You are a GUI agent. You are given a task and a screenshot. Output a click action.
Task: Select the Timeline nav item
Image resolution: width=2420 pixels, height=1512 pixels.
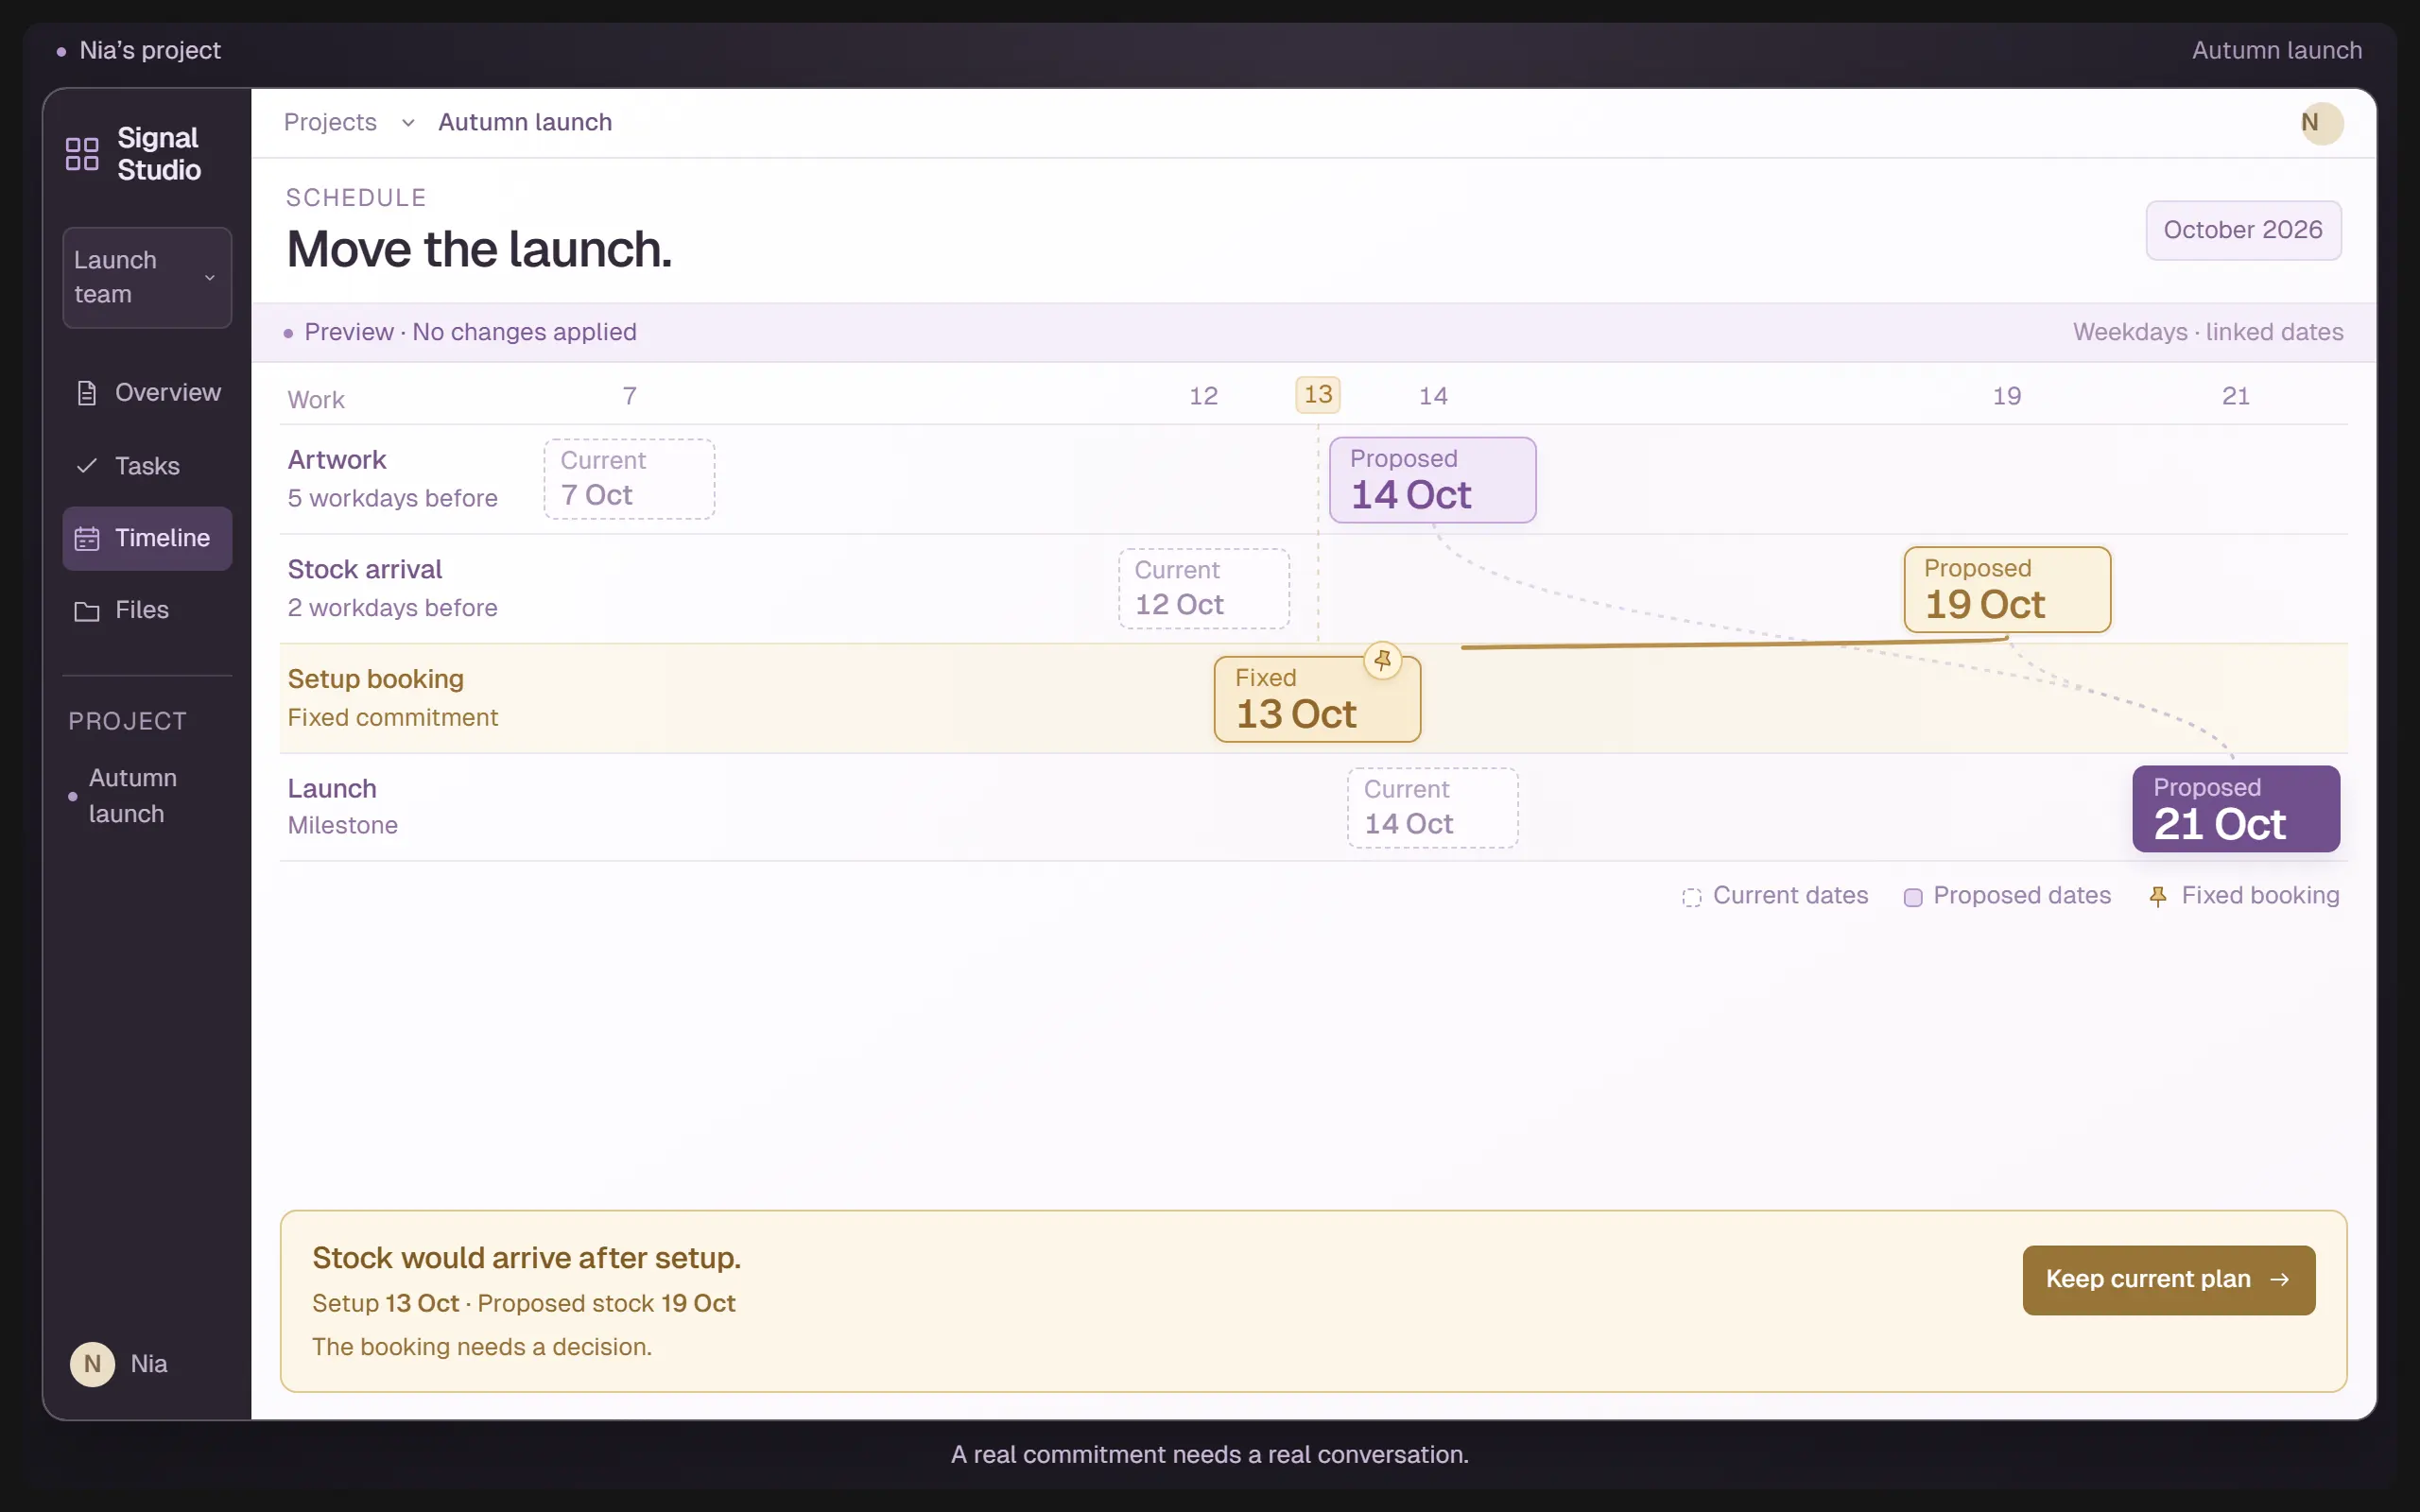pos(147,538)
